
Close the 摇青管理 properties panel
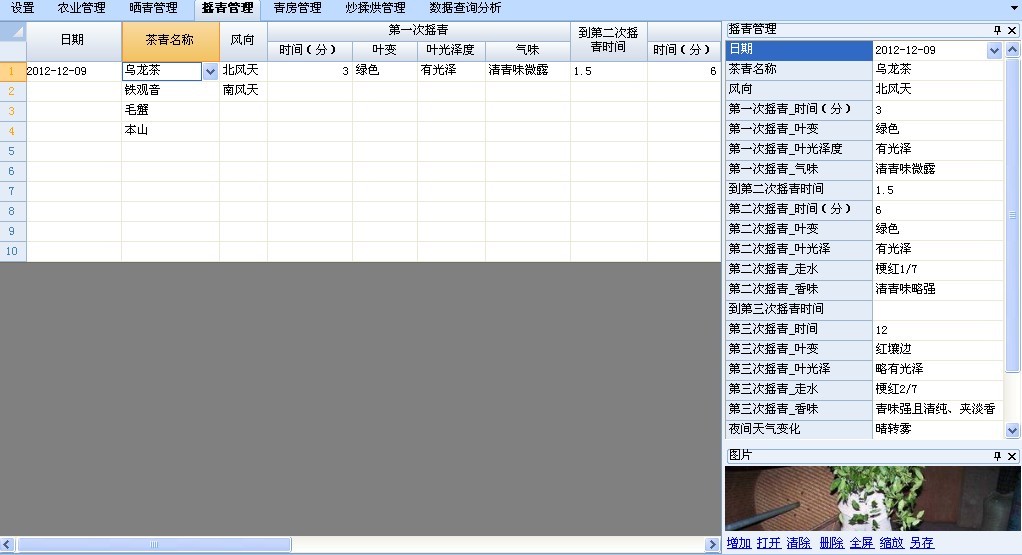[1012, 30]
